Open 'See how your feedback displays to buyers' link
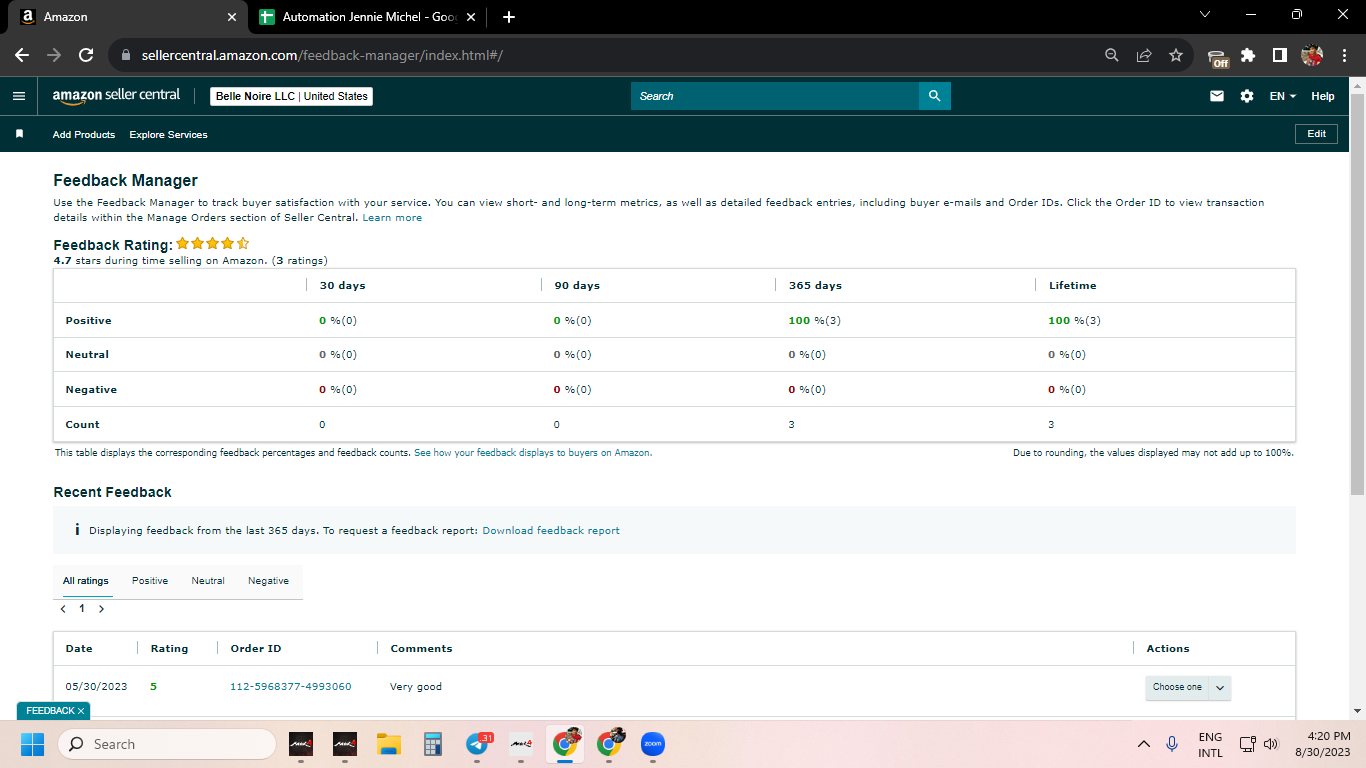 point(533,453)
